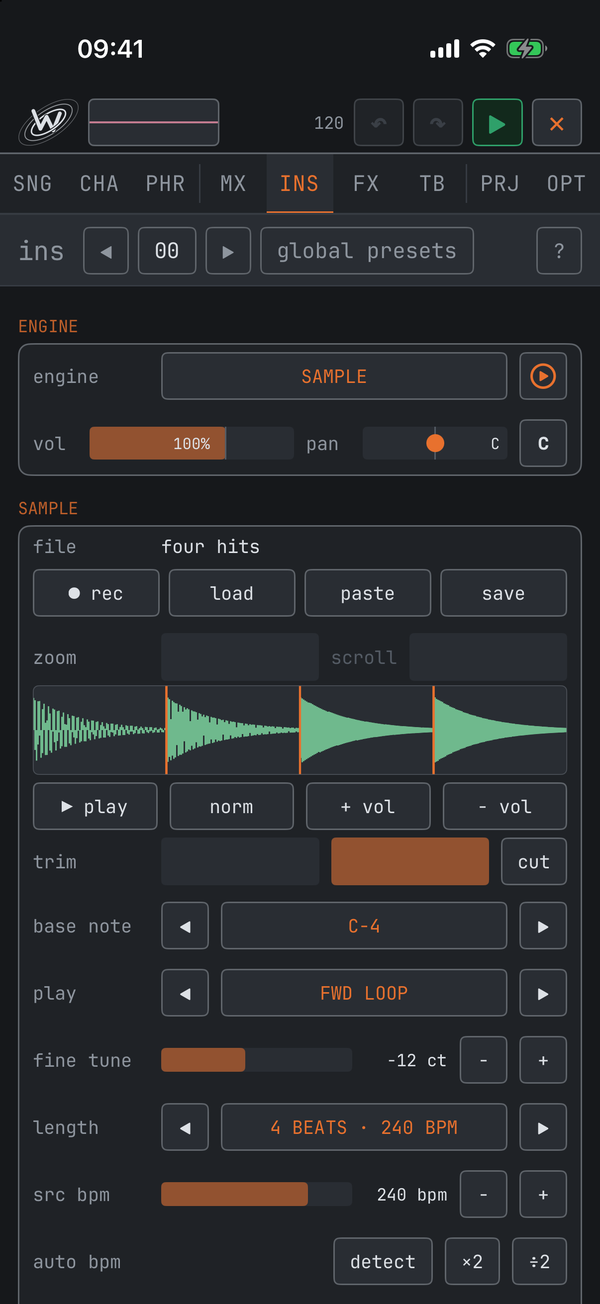Select the INS tab

pyautogui.click(x=300, y=183)
